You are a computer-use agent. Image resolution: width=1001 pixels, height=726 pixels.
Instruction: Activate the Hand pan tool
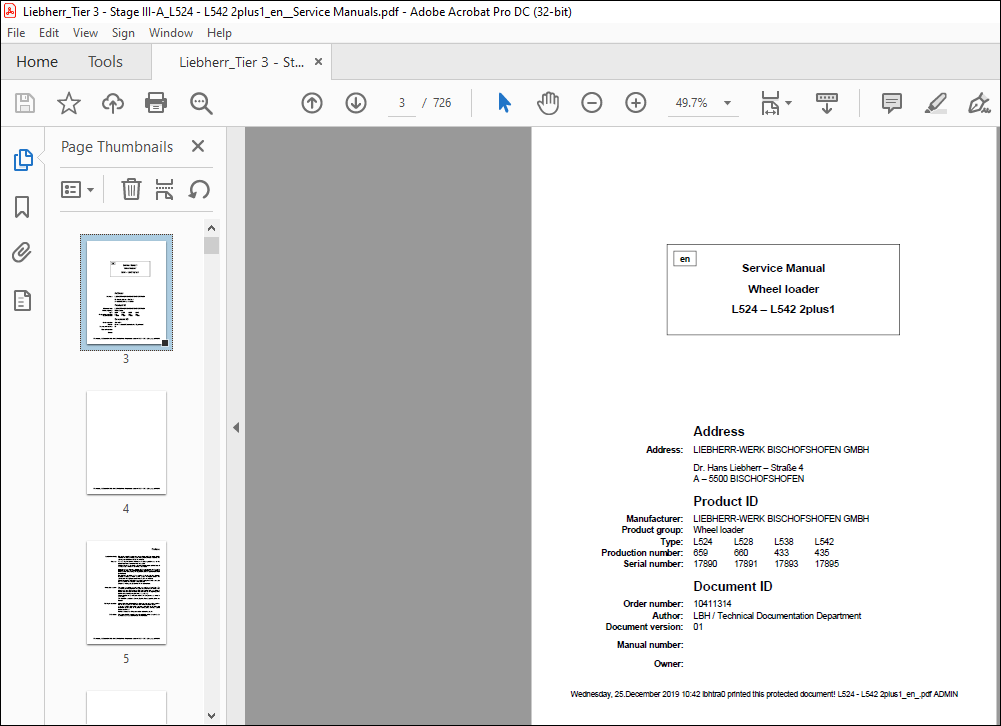[548, 103]
